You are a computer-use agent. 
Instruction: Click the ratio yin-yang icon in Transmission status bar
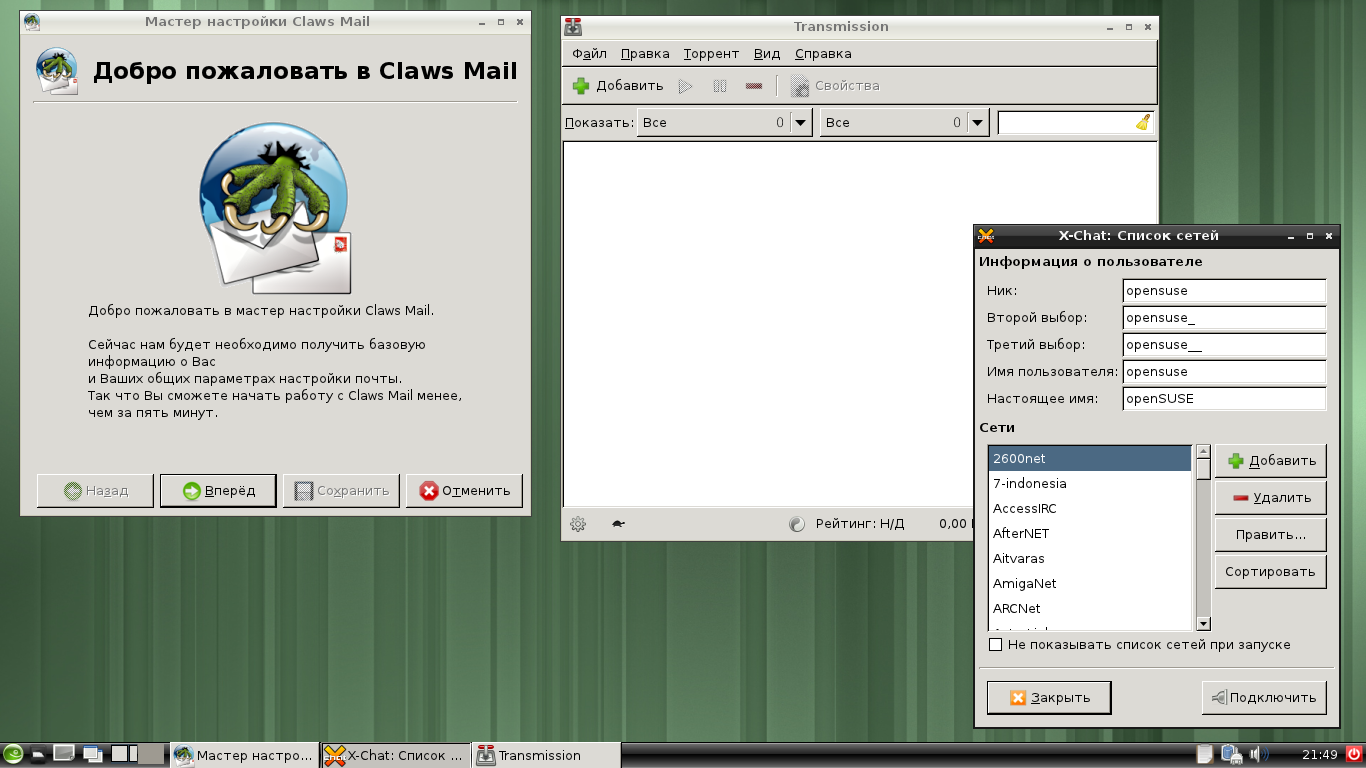pos(797,523)
